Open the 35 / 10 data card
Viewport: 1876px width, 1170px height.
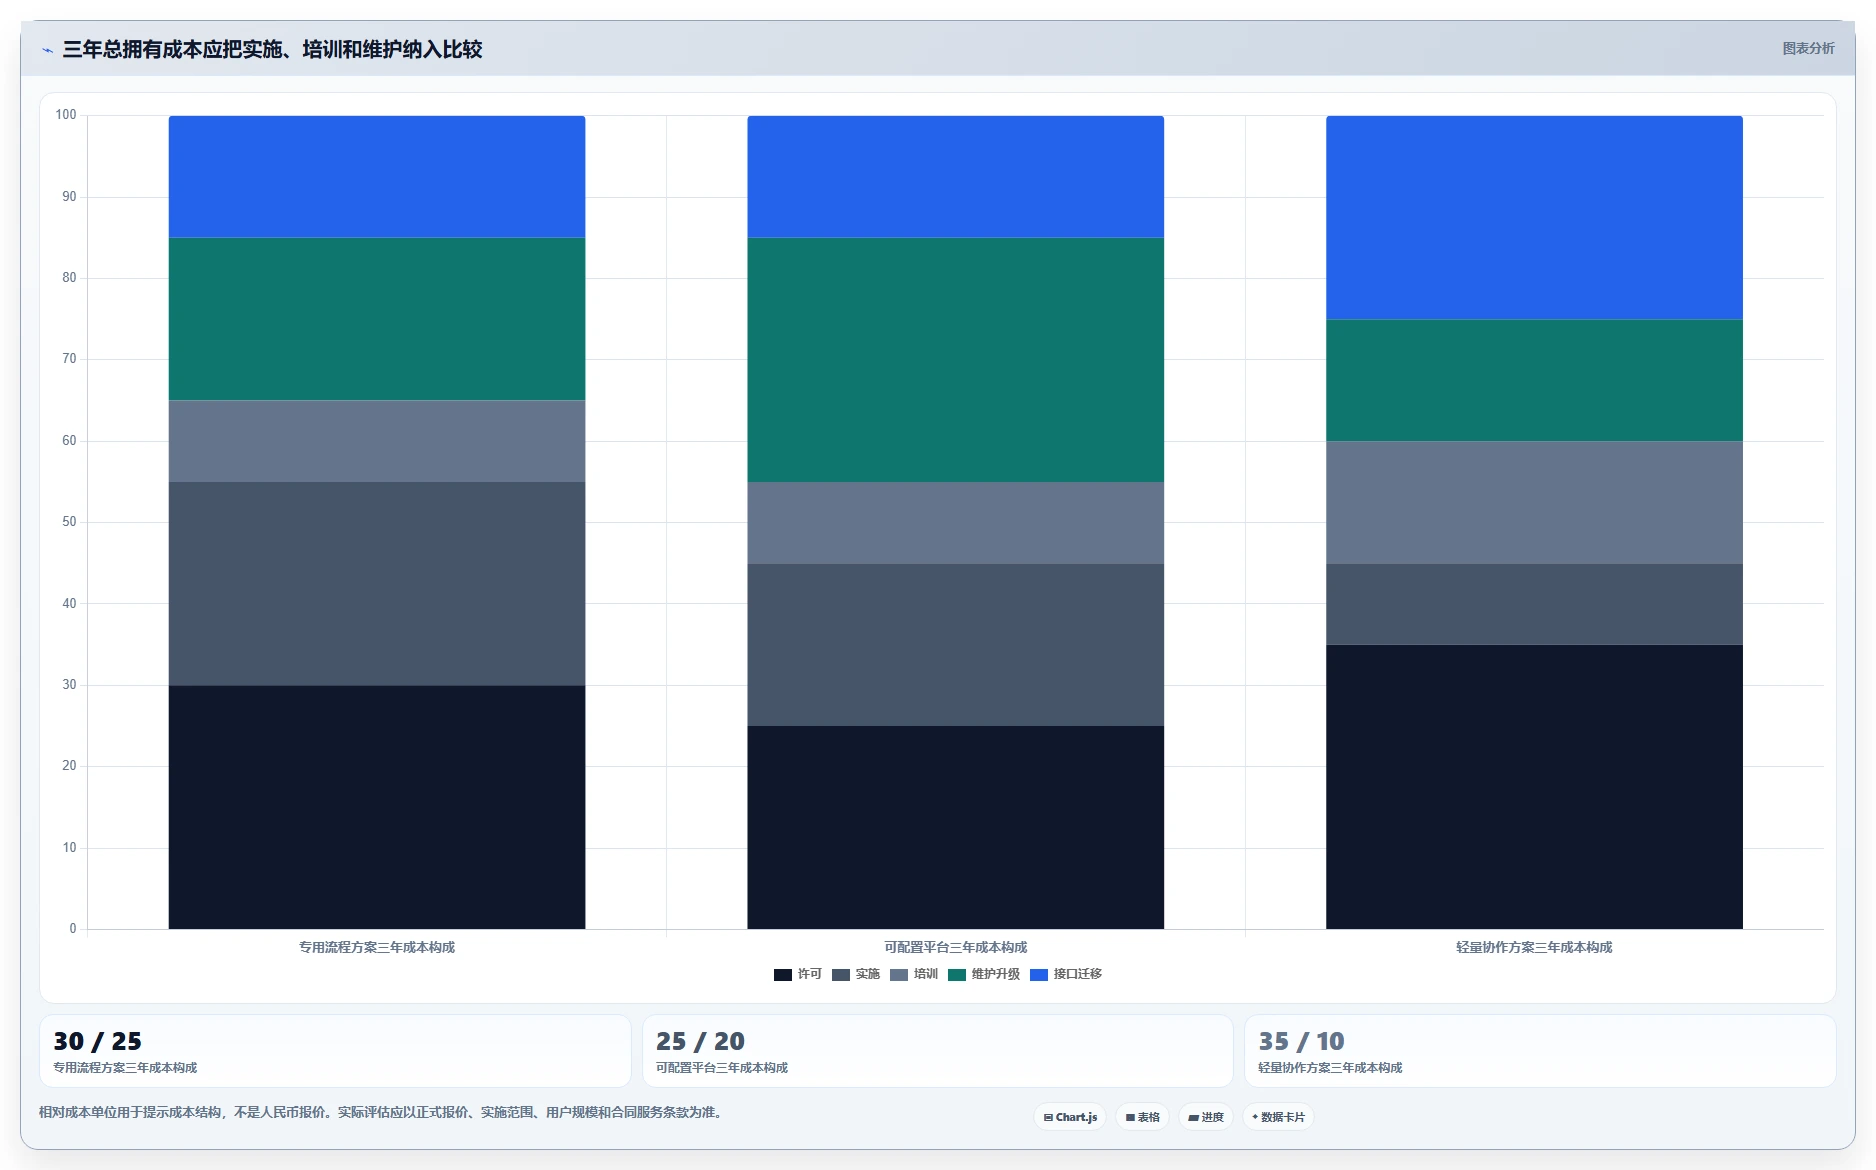coord(1540,1051)
